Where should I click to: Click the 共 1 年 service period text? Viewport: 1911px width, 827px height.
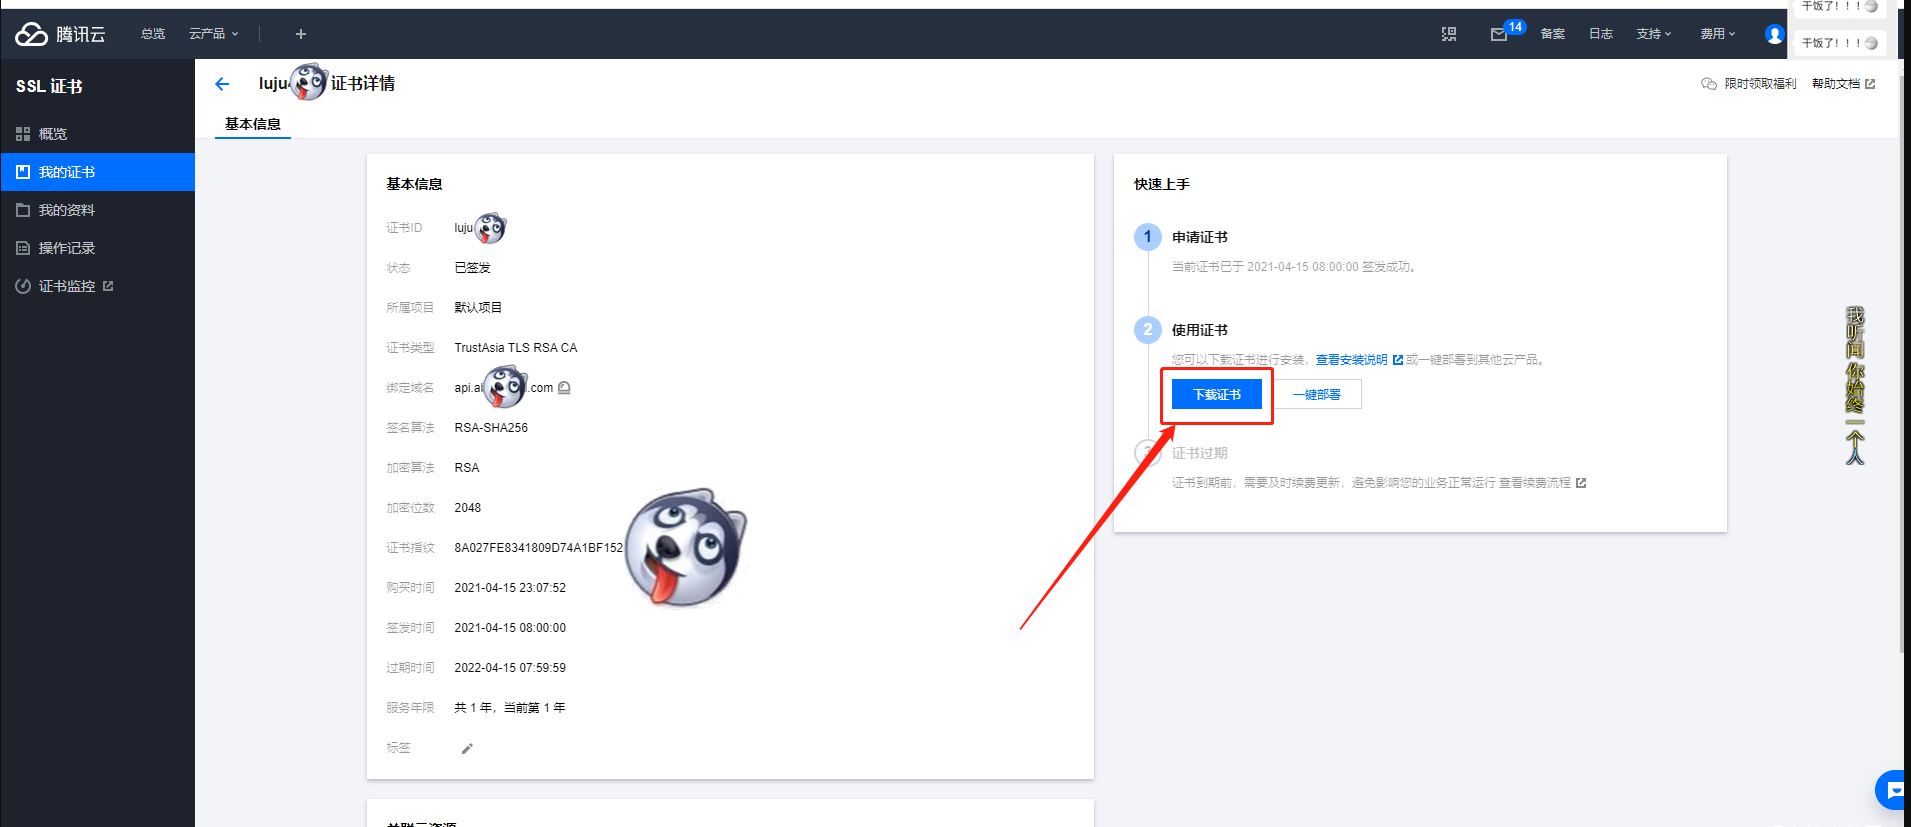pyautogui.click(x=510, y=708)
